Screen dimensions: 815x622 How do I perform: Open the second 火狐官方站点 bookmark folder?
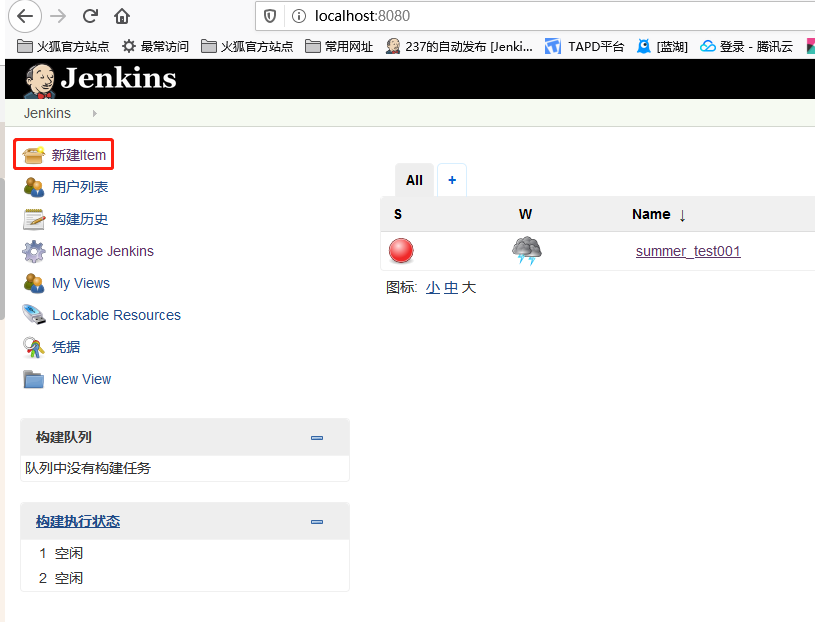coord(247,47)
